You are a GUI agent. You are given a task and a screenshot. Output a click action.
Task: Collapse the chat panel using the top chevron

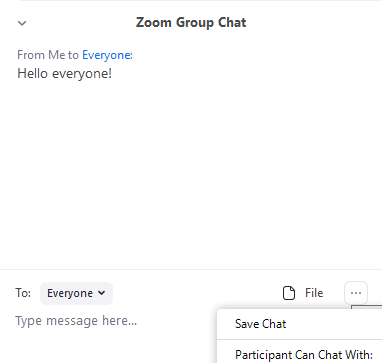[22, 23]
